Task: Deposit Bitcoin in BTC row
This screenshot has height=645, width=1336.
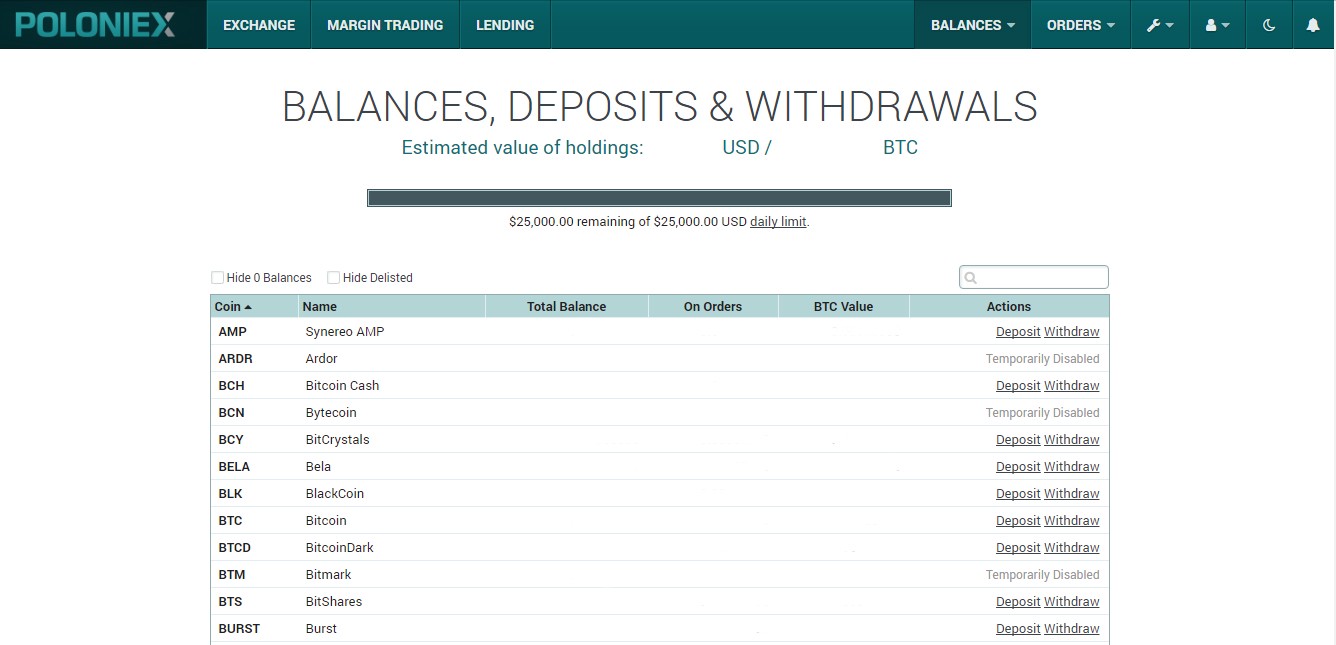Action: tap(1018, 521)
